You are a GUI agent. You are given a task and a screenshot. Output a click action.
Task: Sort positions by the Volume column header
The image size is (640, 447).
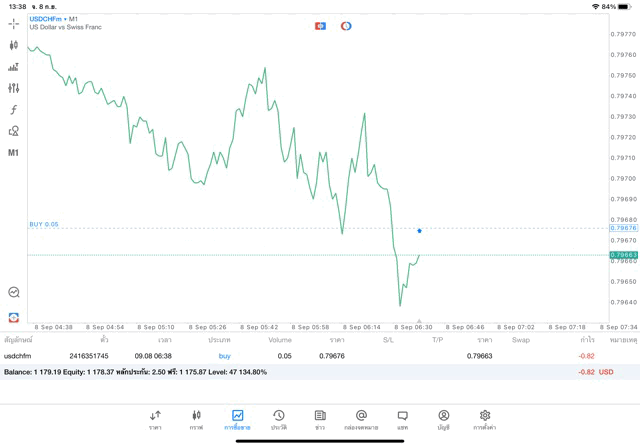[280, 340]
